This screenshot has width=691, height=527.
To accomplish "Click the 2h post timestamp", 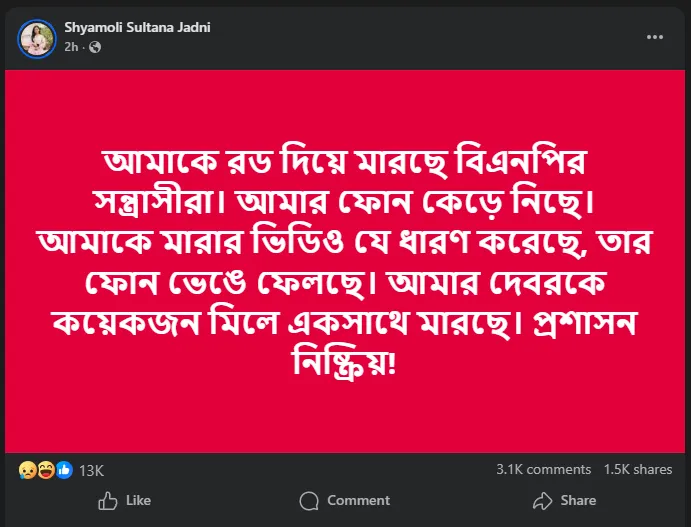I will coord(72,47).
